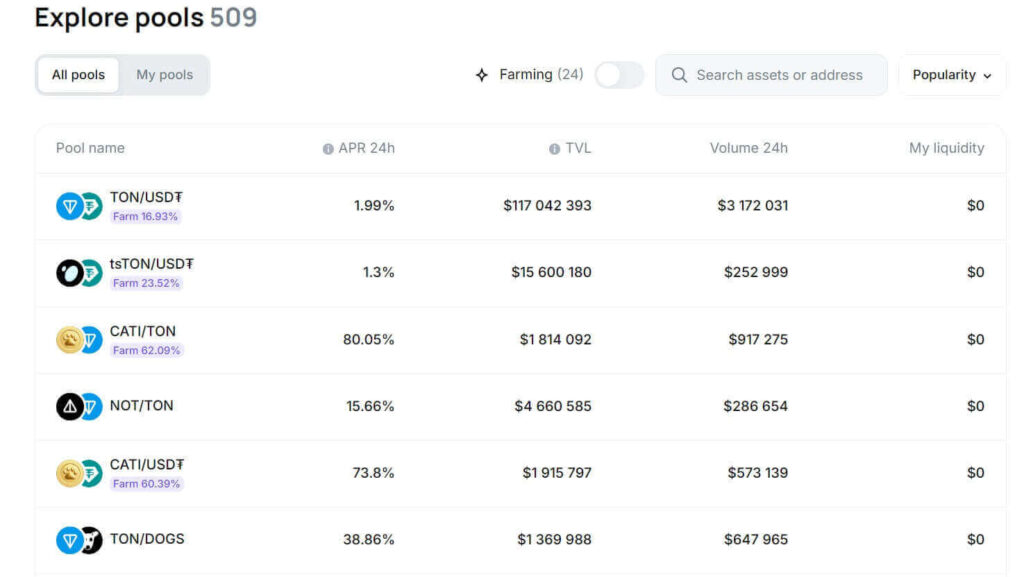Focus the Search assets or address field
The width and height of the screenshot is (1024, 577).
tap(779, 75)
